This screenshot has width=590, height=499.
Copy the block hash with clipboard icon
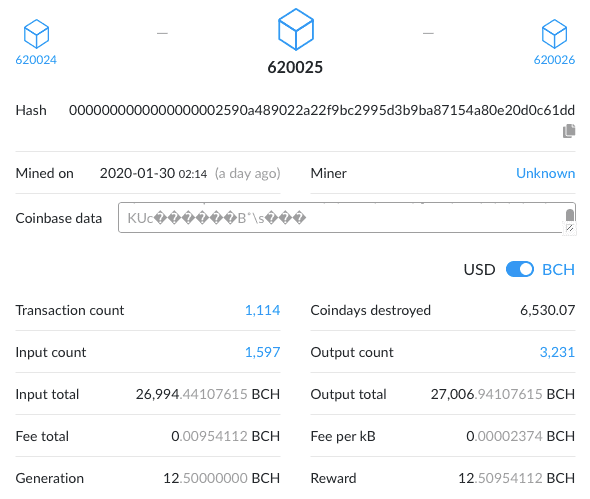(569, 131)
